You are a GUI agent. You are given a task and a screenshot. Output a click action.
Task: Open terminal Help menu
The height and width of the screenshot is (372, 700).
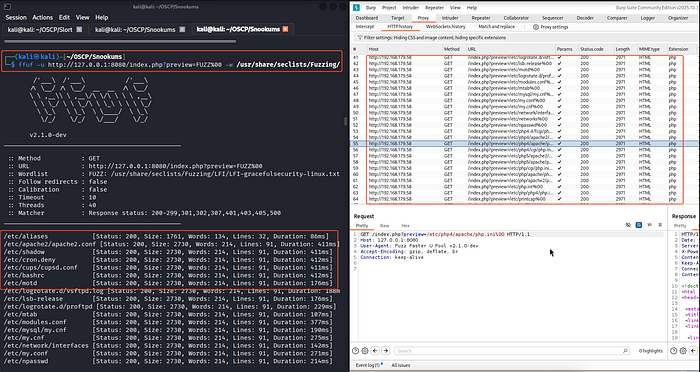(102, 17)
